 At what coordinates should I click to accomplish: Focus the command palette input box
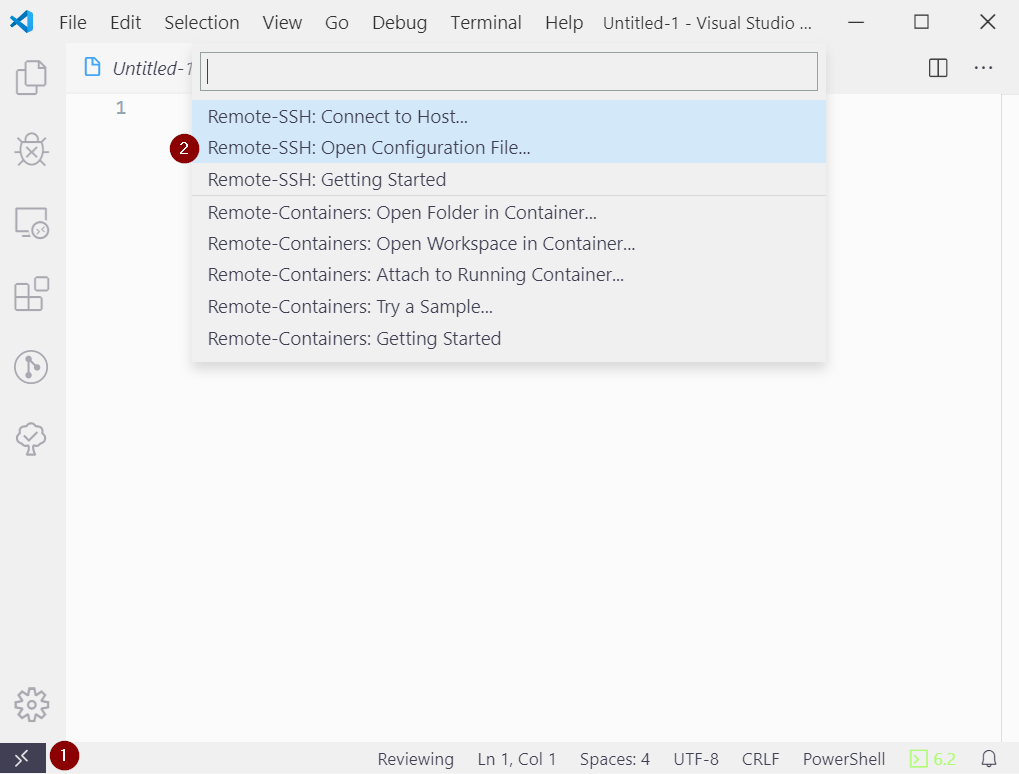509,71
